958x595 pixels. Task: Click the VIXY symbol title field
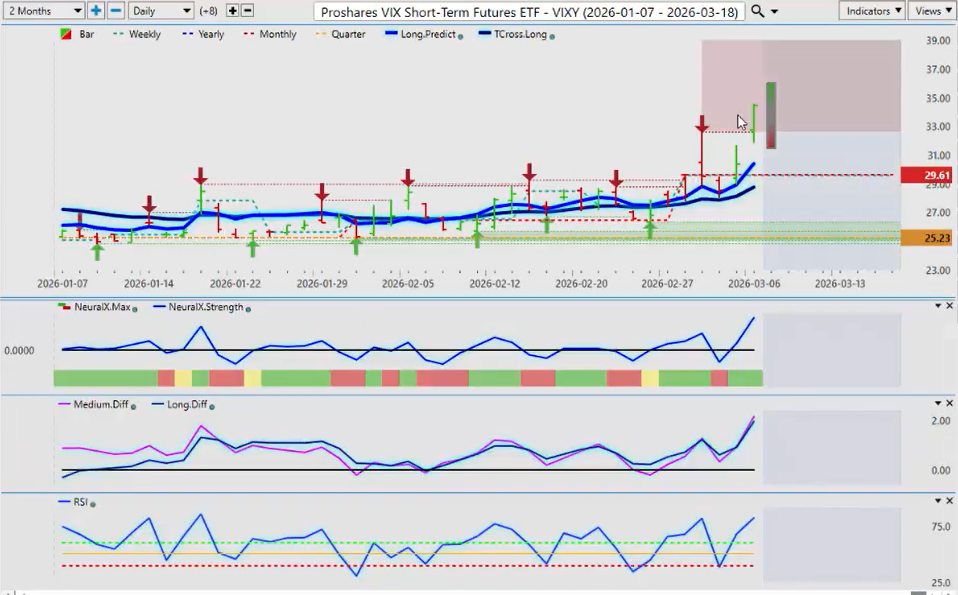pyautogui.click(x=529, y=11)
